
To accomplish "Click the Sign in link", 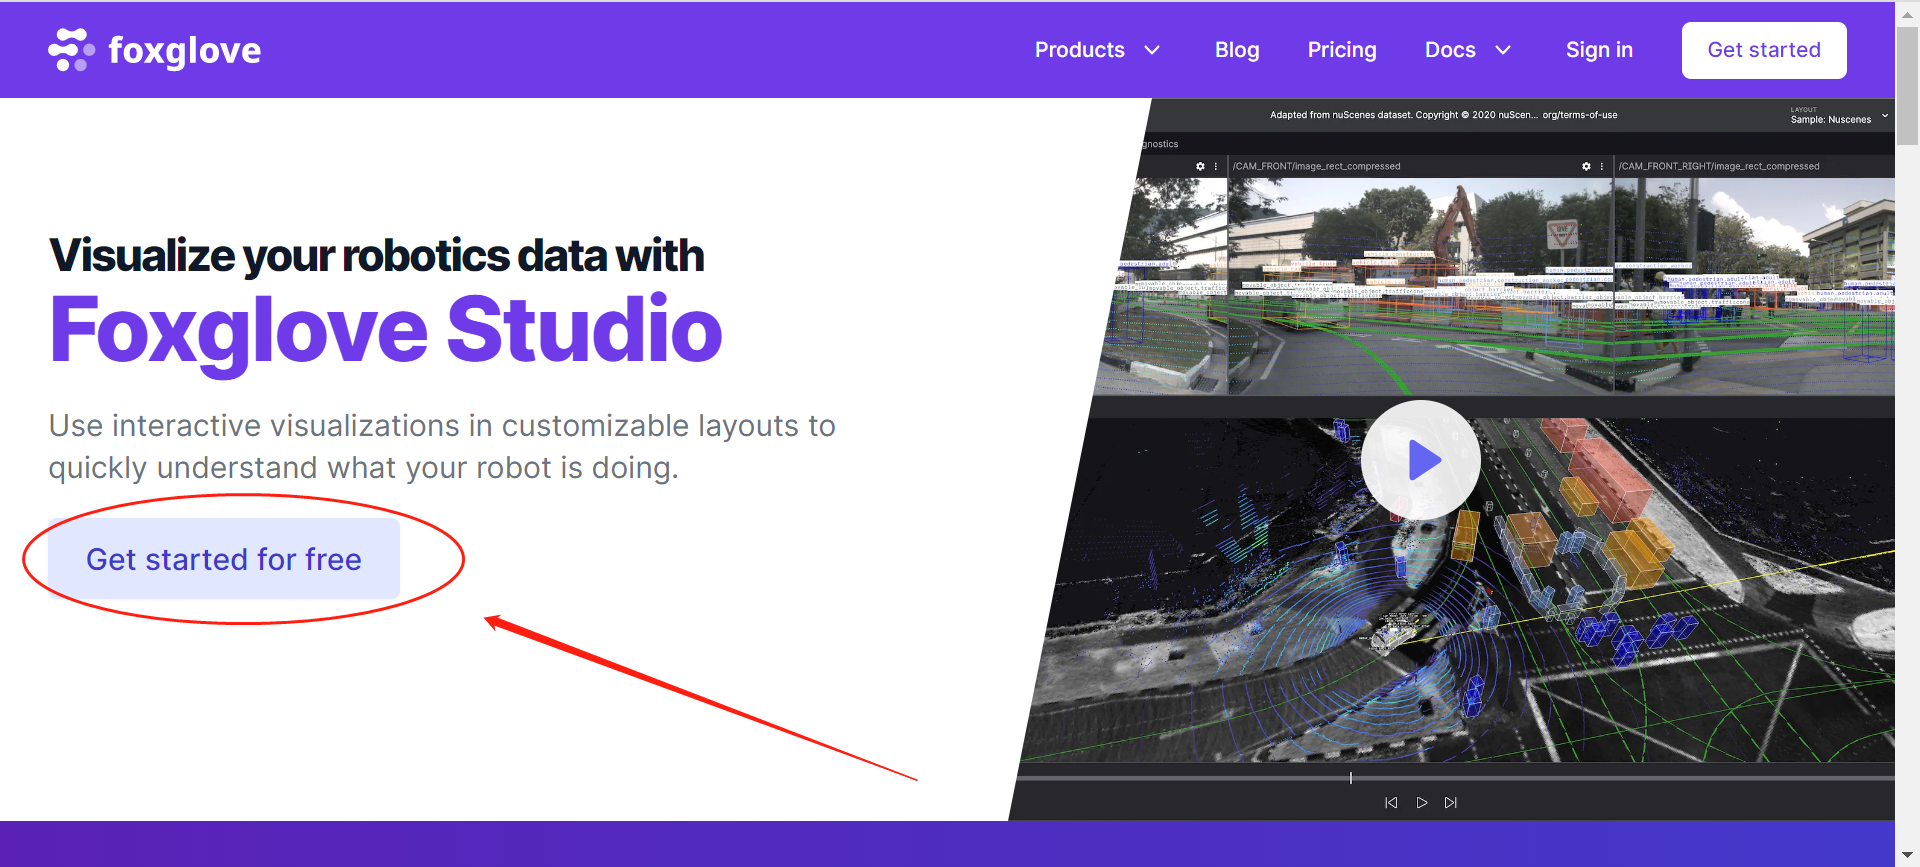I will (x=1599, y=50).
